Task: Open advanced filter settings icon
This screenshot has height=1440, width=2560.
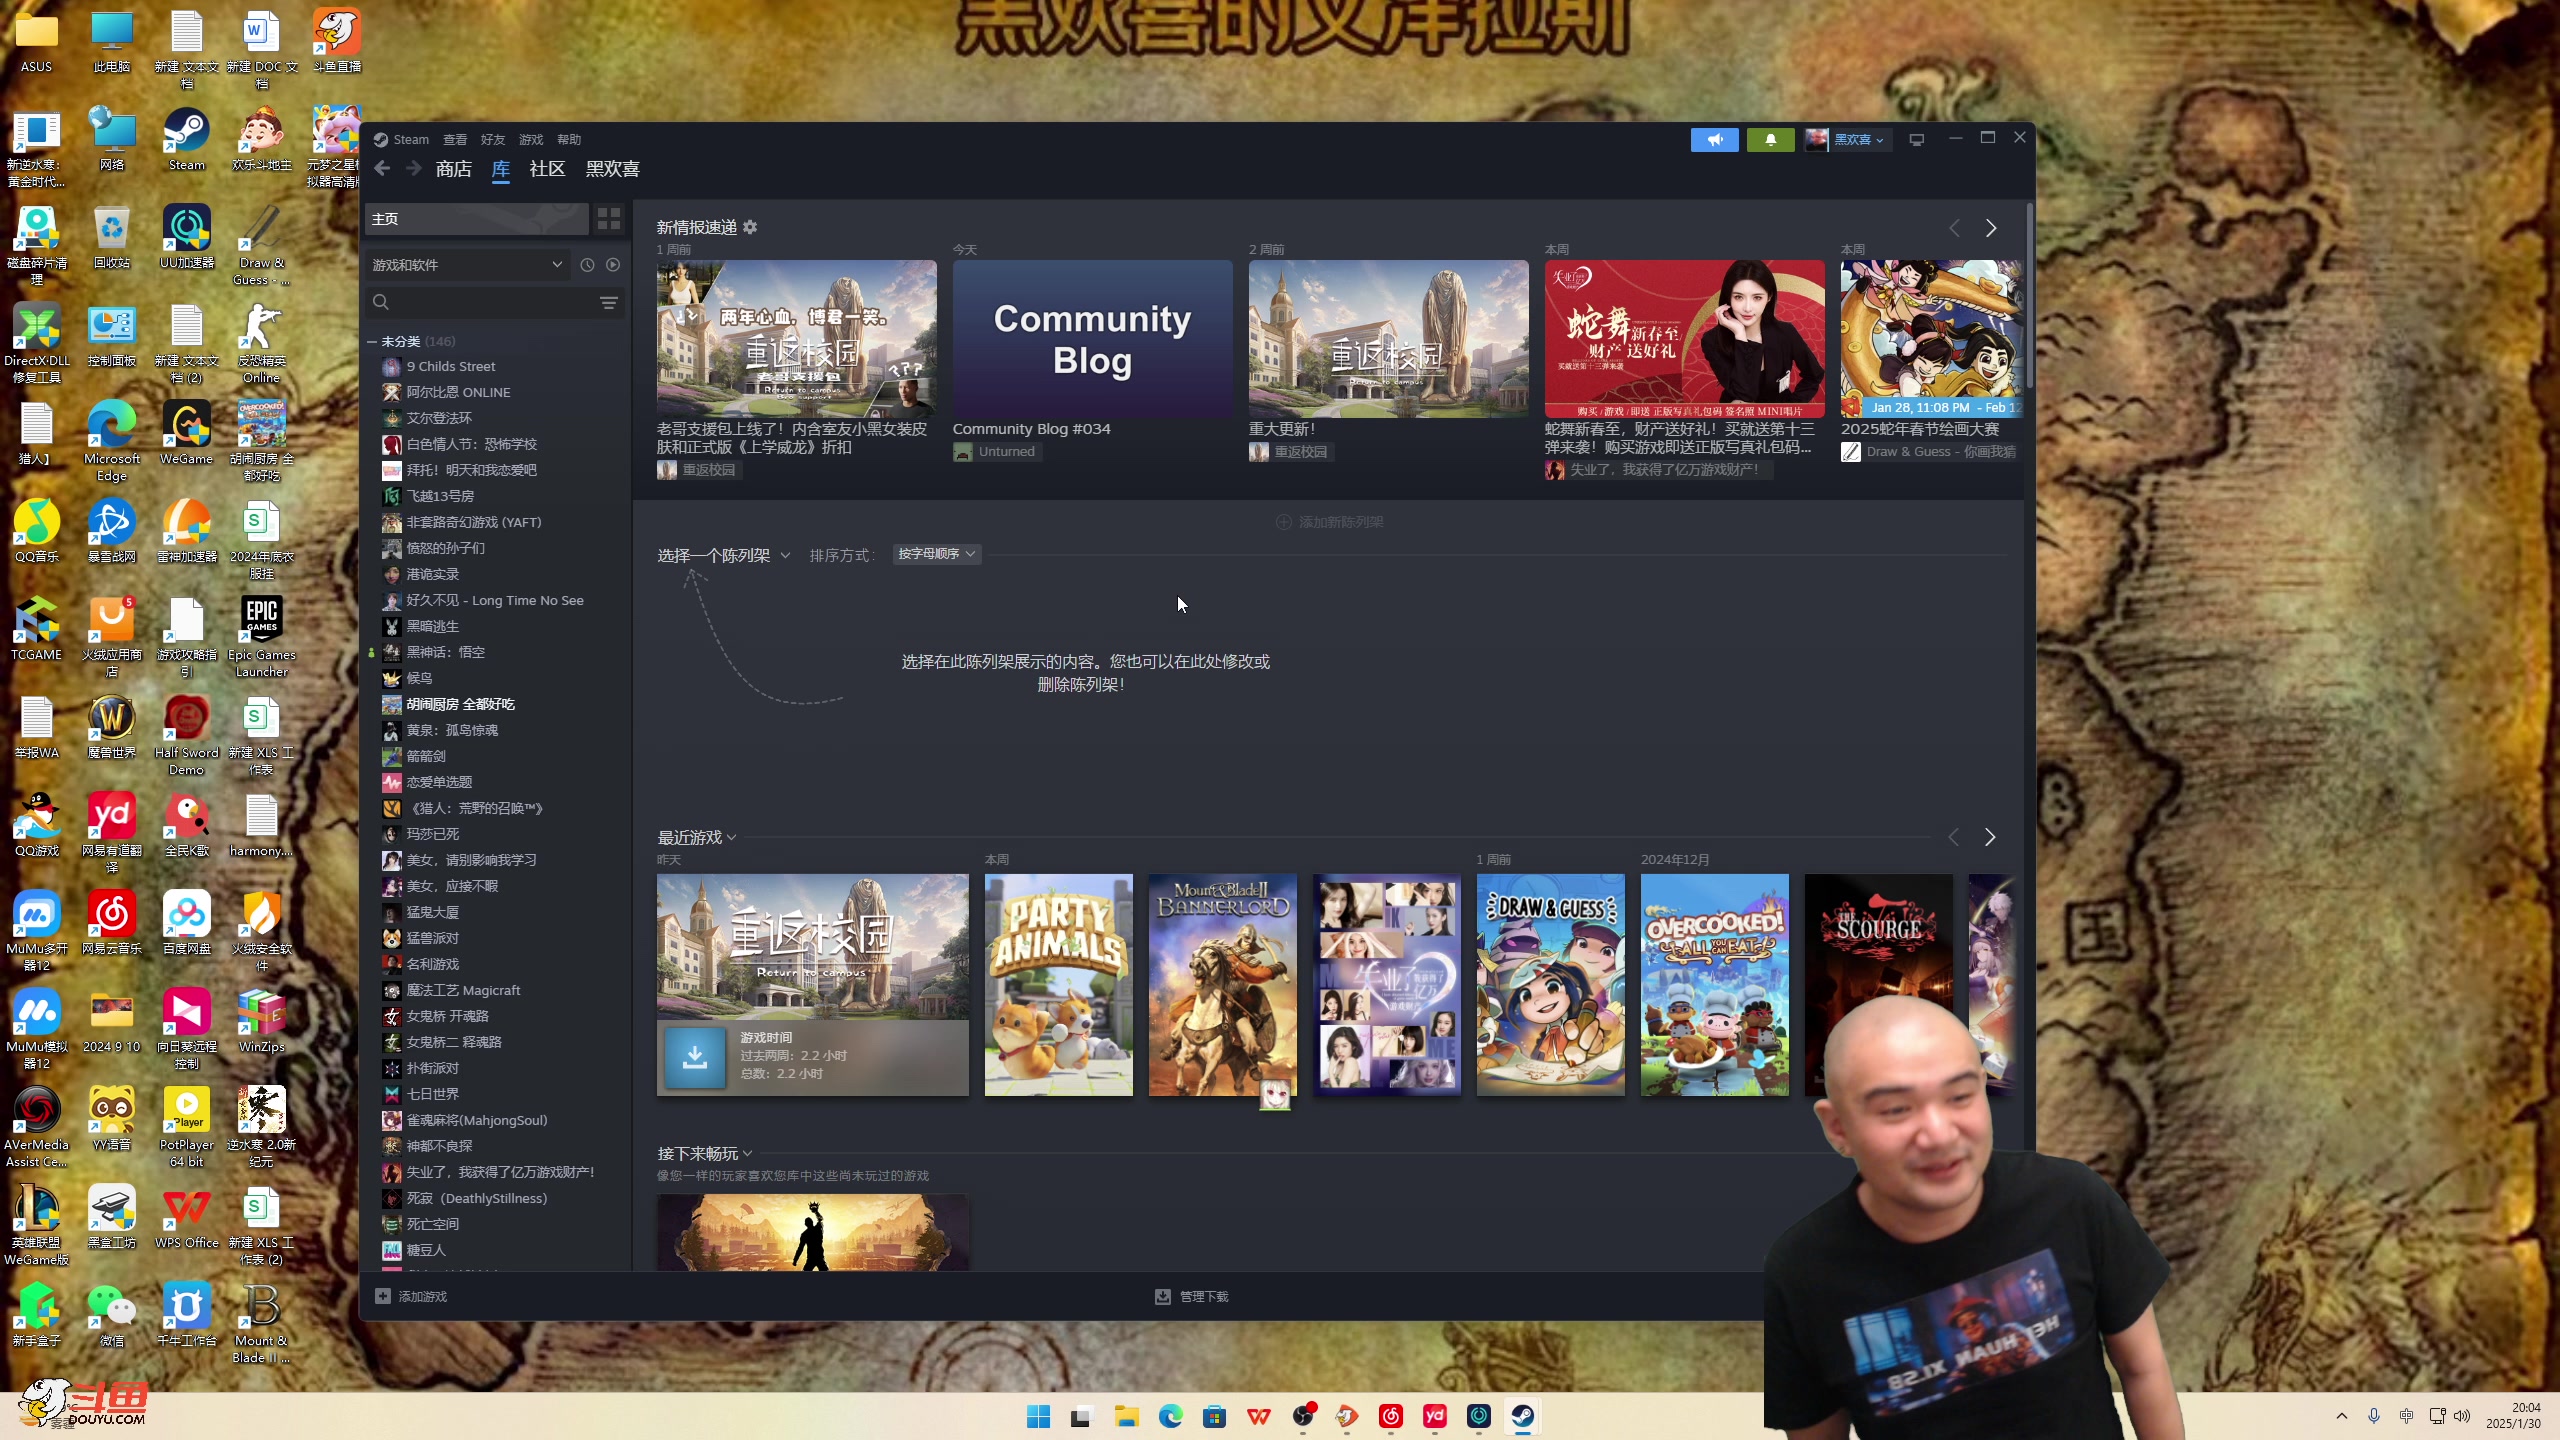Action: pos(608,302)
